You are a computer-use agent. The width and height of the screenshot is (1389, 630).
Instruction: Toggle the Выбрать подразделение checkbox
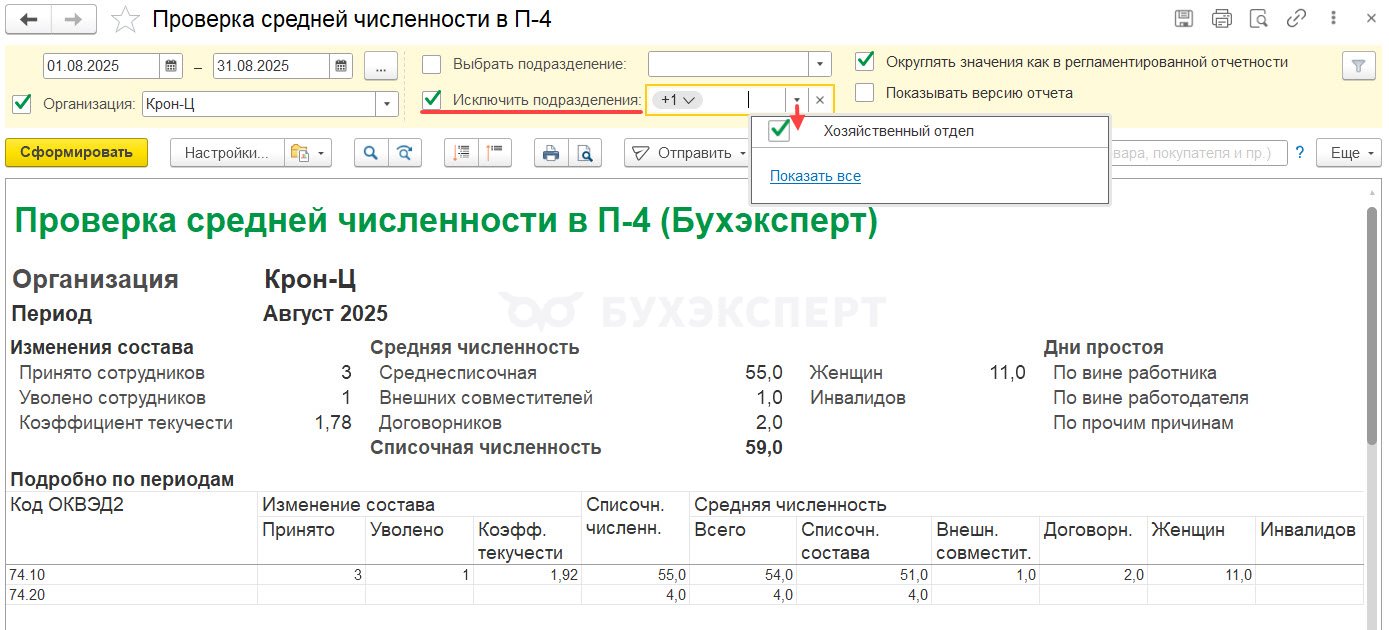[x=431, y=64]
